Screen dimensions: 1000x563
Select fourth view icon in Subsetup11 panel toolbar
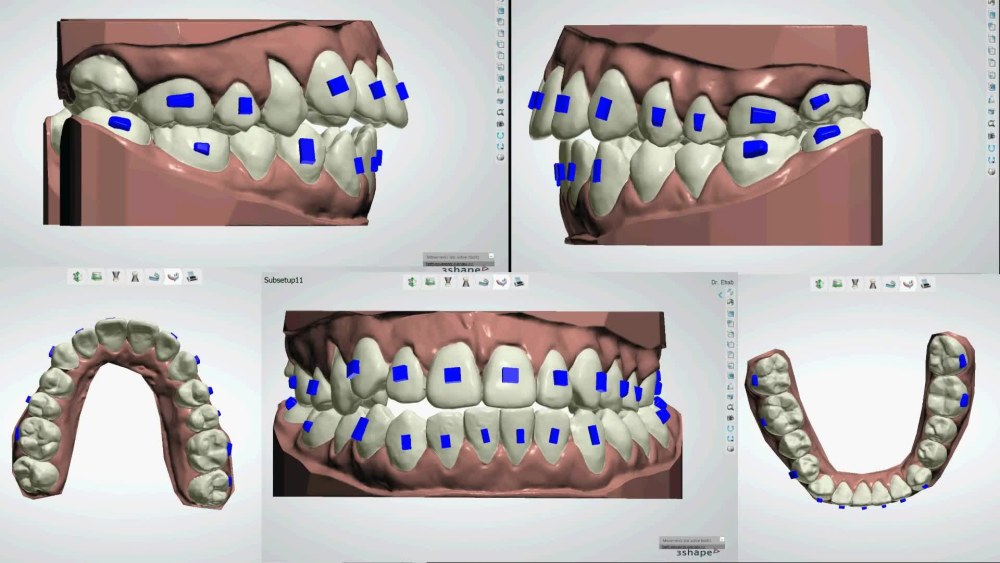(466, 282)
